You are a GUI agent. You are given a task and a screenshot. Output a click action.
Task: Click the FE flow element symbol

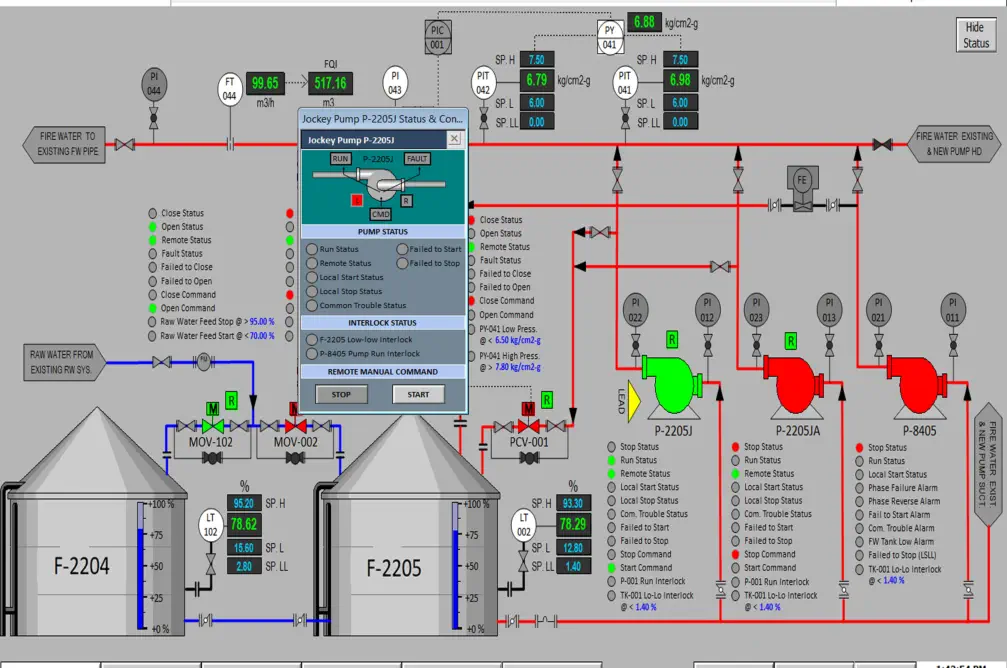point(800,179)
